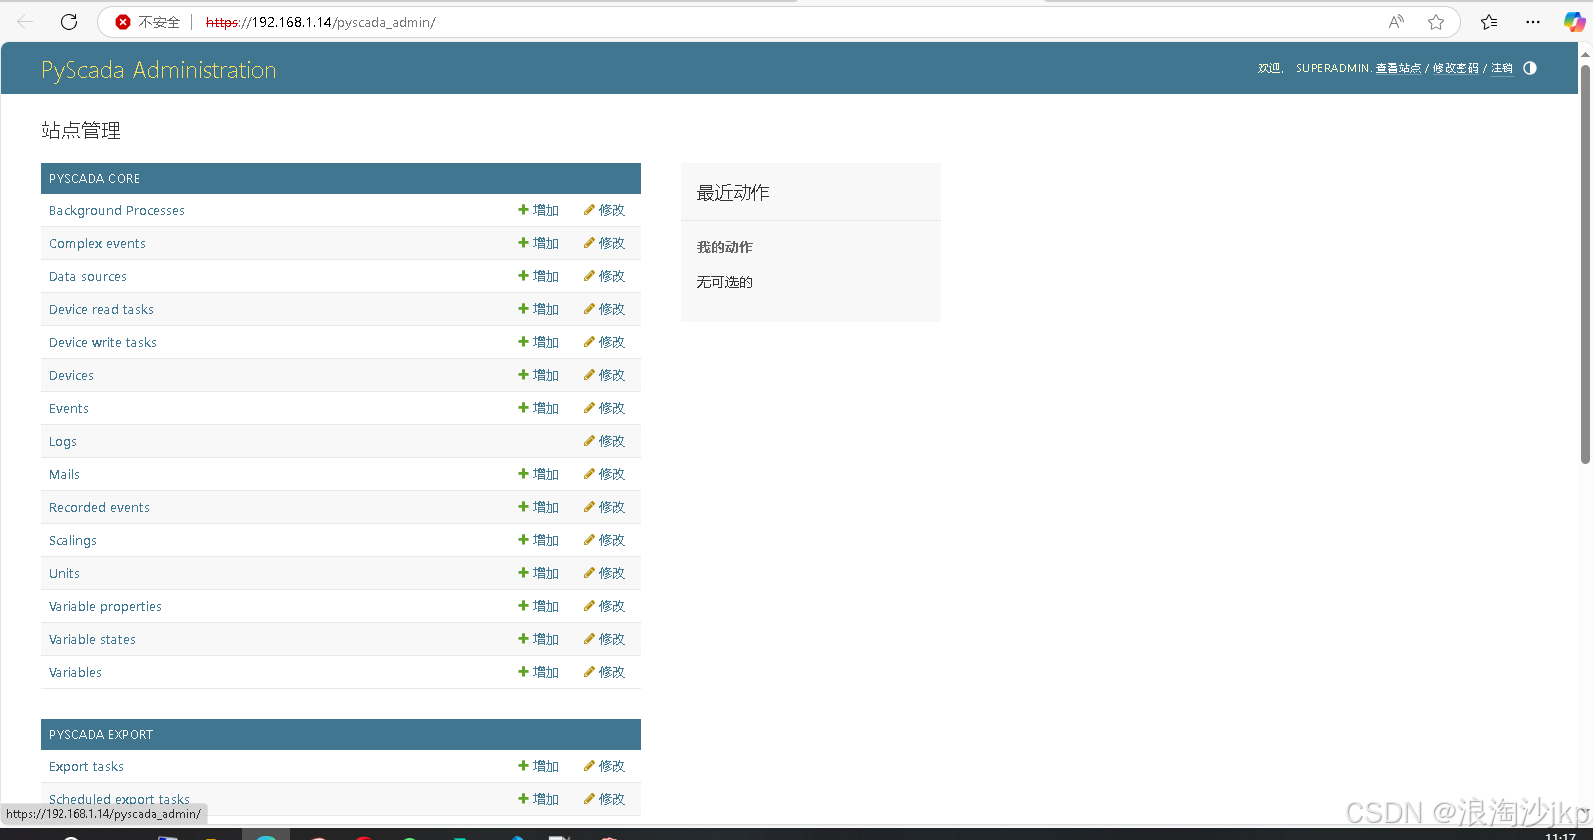Click 修改 for Background Processes
This screenshot has height=840, width=1593.
pos(604,210)
